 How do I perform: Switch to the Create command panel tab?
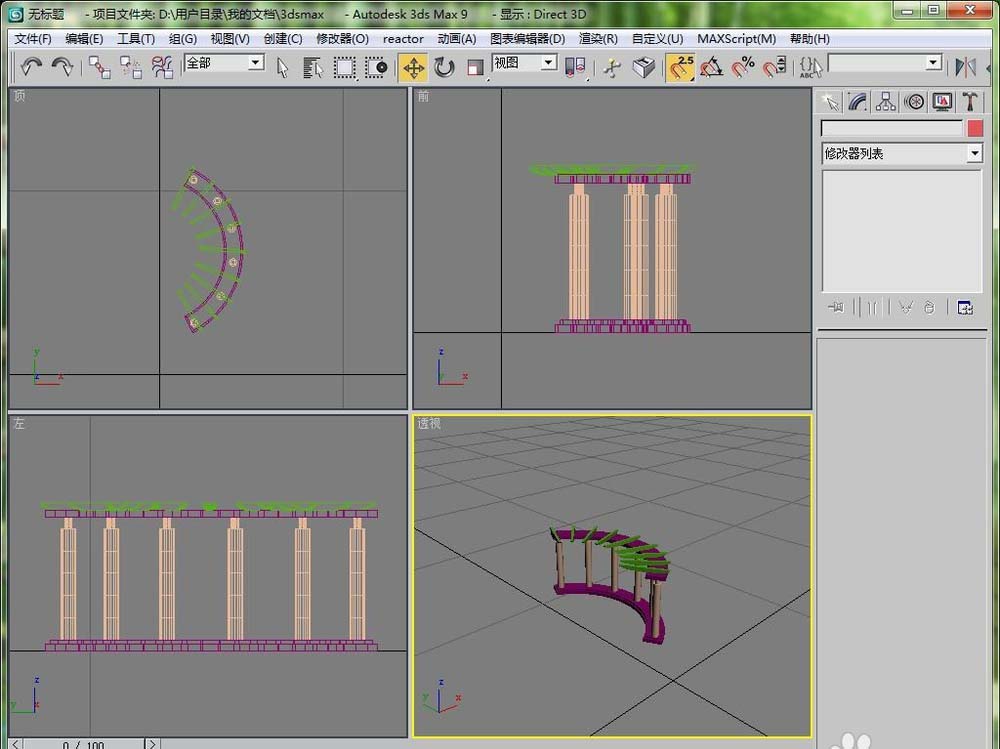830,102
